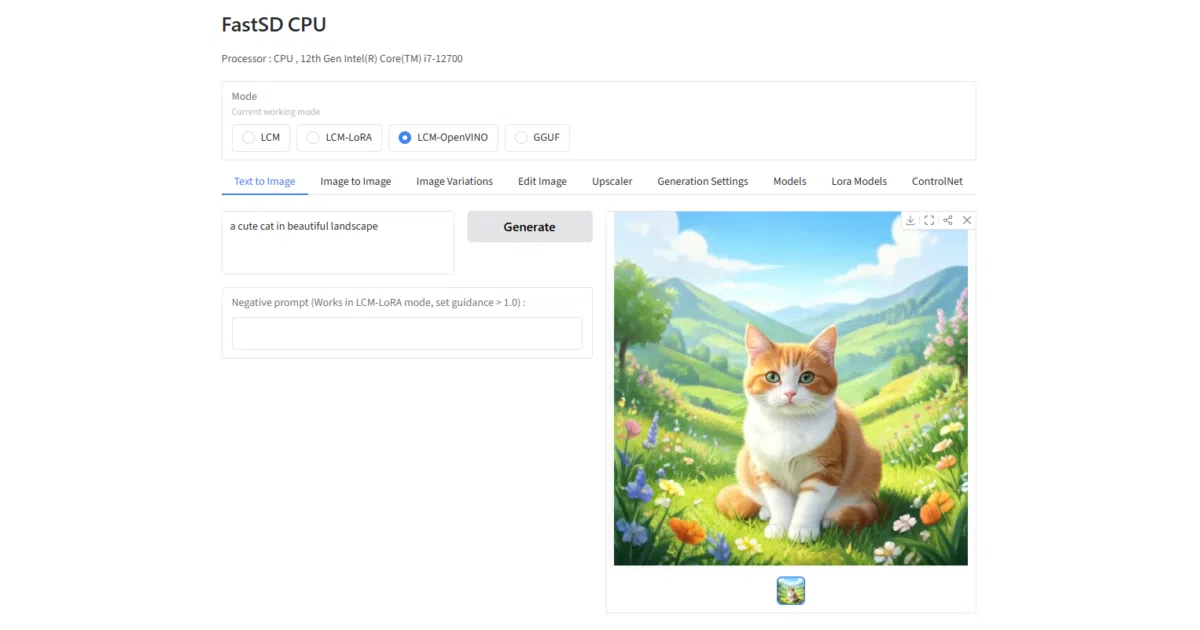1200x630 pixels.
Task: Switch to the Models tab
Action: pyautogui.click(x=790, y=181)
